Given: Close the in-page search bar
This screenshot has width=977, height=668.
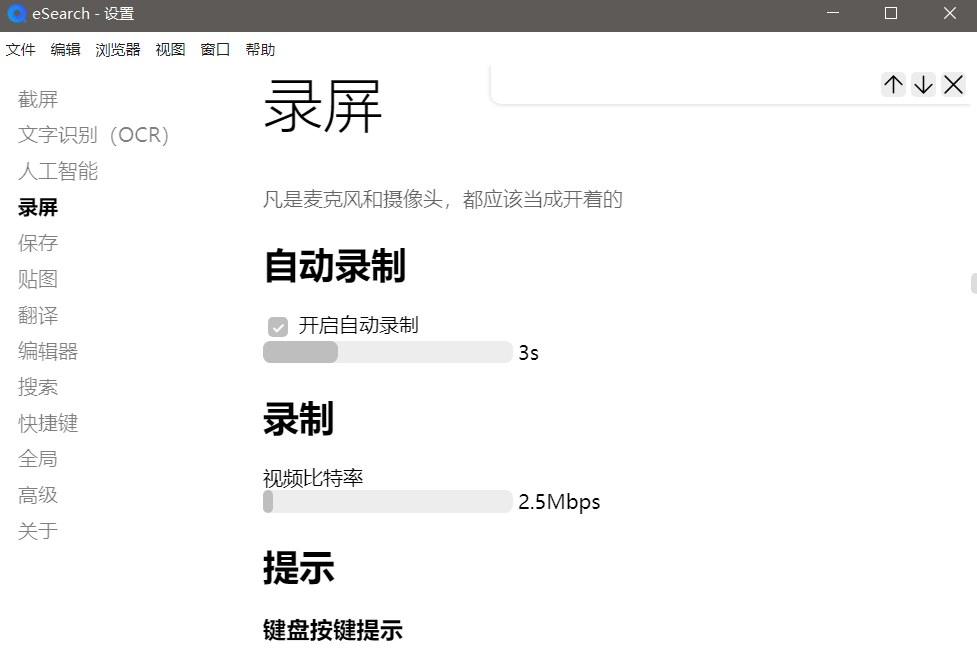Looking at the screenshot, I should pyautogui.click(x=952, y=85).
